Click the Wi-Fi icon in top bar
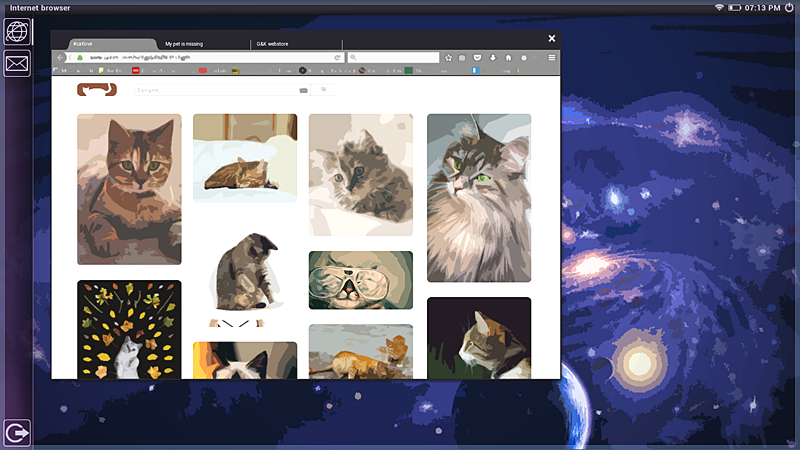 click(x=719, y=8)
